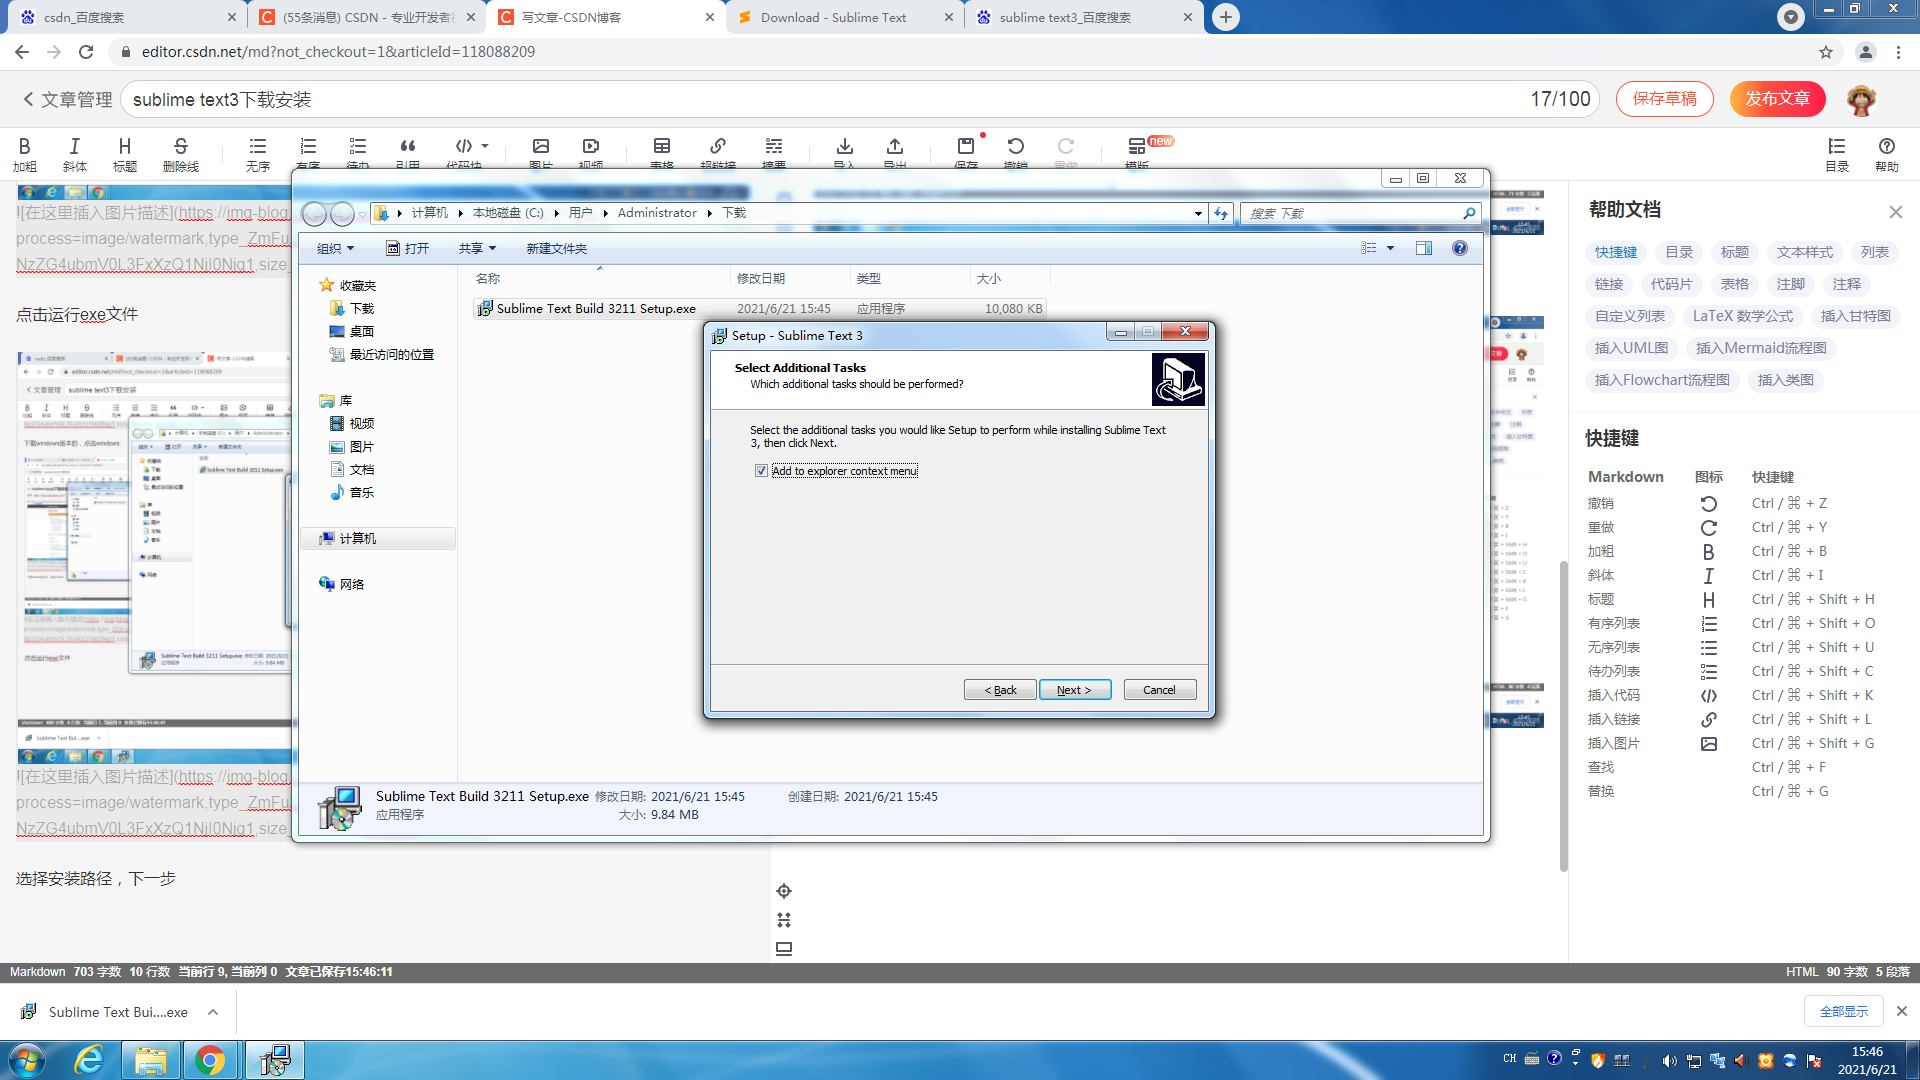Screen dimensions: 1920x1080
Task: Click the publish article button
Action: 1777,98
